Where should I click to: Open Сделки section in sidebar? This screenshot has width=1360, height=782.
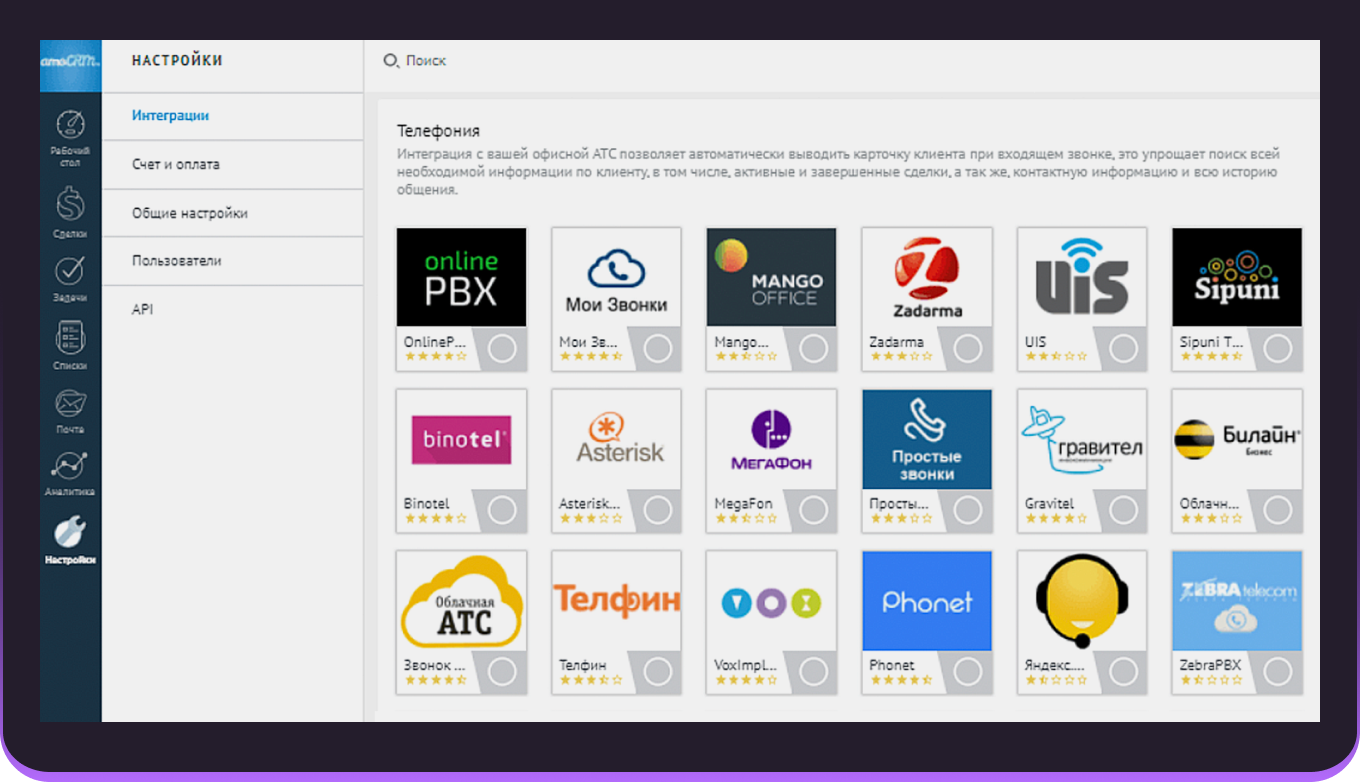coord(70,214)
